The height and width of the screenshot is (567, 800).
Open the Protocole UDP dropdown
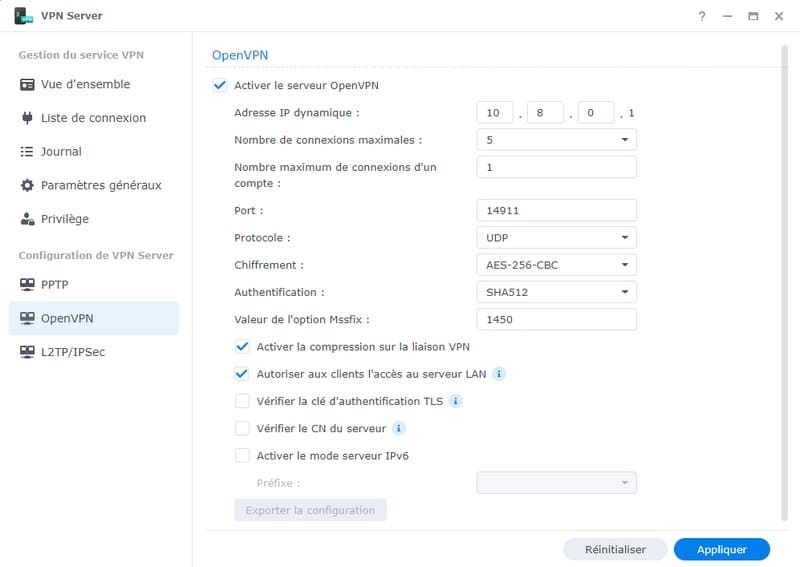coord(556,238)
